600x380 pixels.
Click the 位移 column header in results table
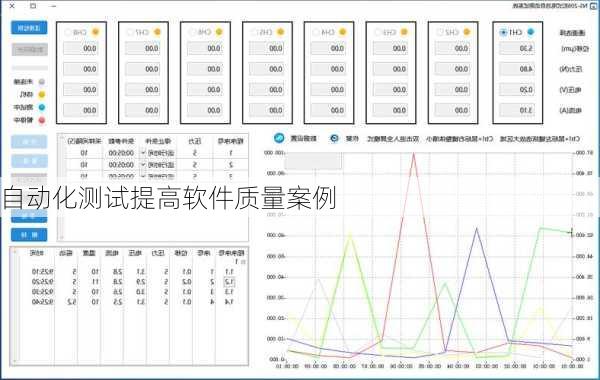[181, 253]
